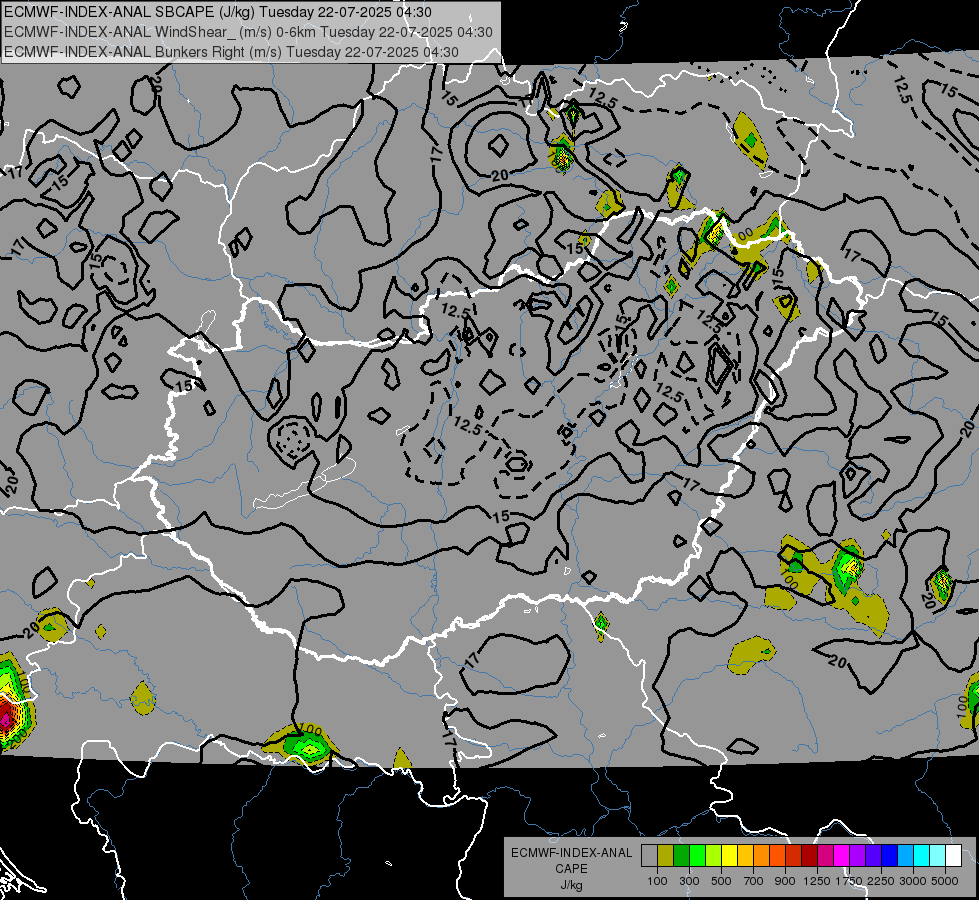
Task: Click the J/kg unit label in legend
Action: (x=571, y=885)
